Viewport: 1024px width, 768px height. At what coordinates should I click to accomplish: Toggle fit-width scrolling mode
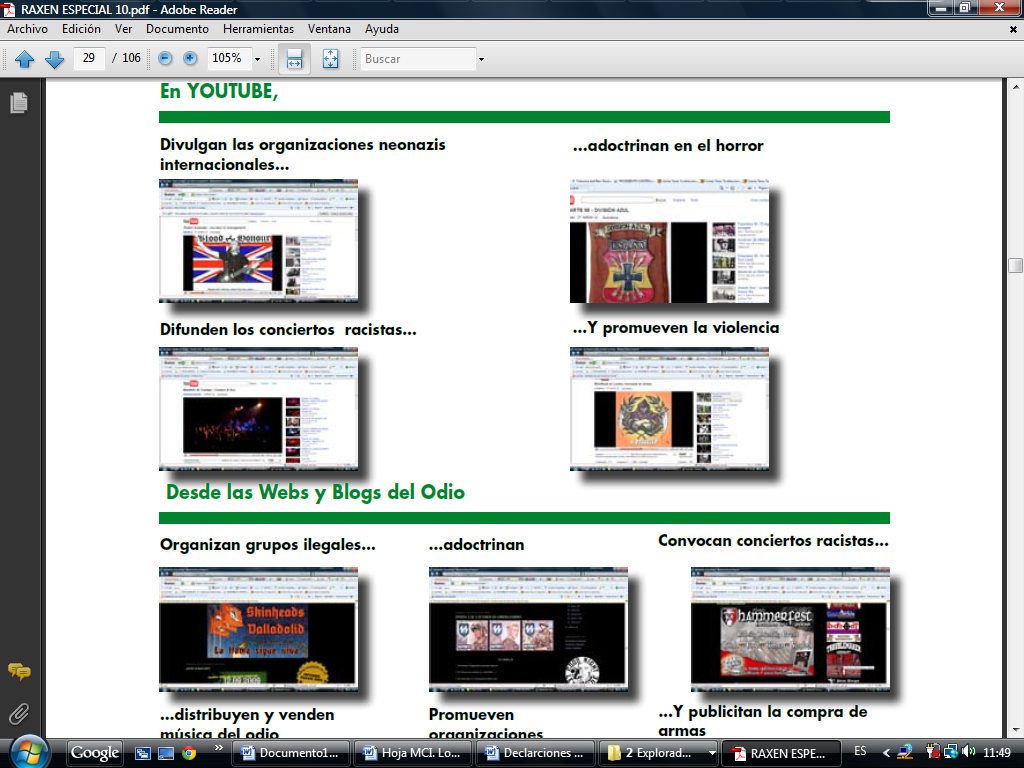pos(294,59)
